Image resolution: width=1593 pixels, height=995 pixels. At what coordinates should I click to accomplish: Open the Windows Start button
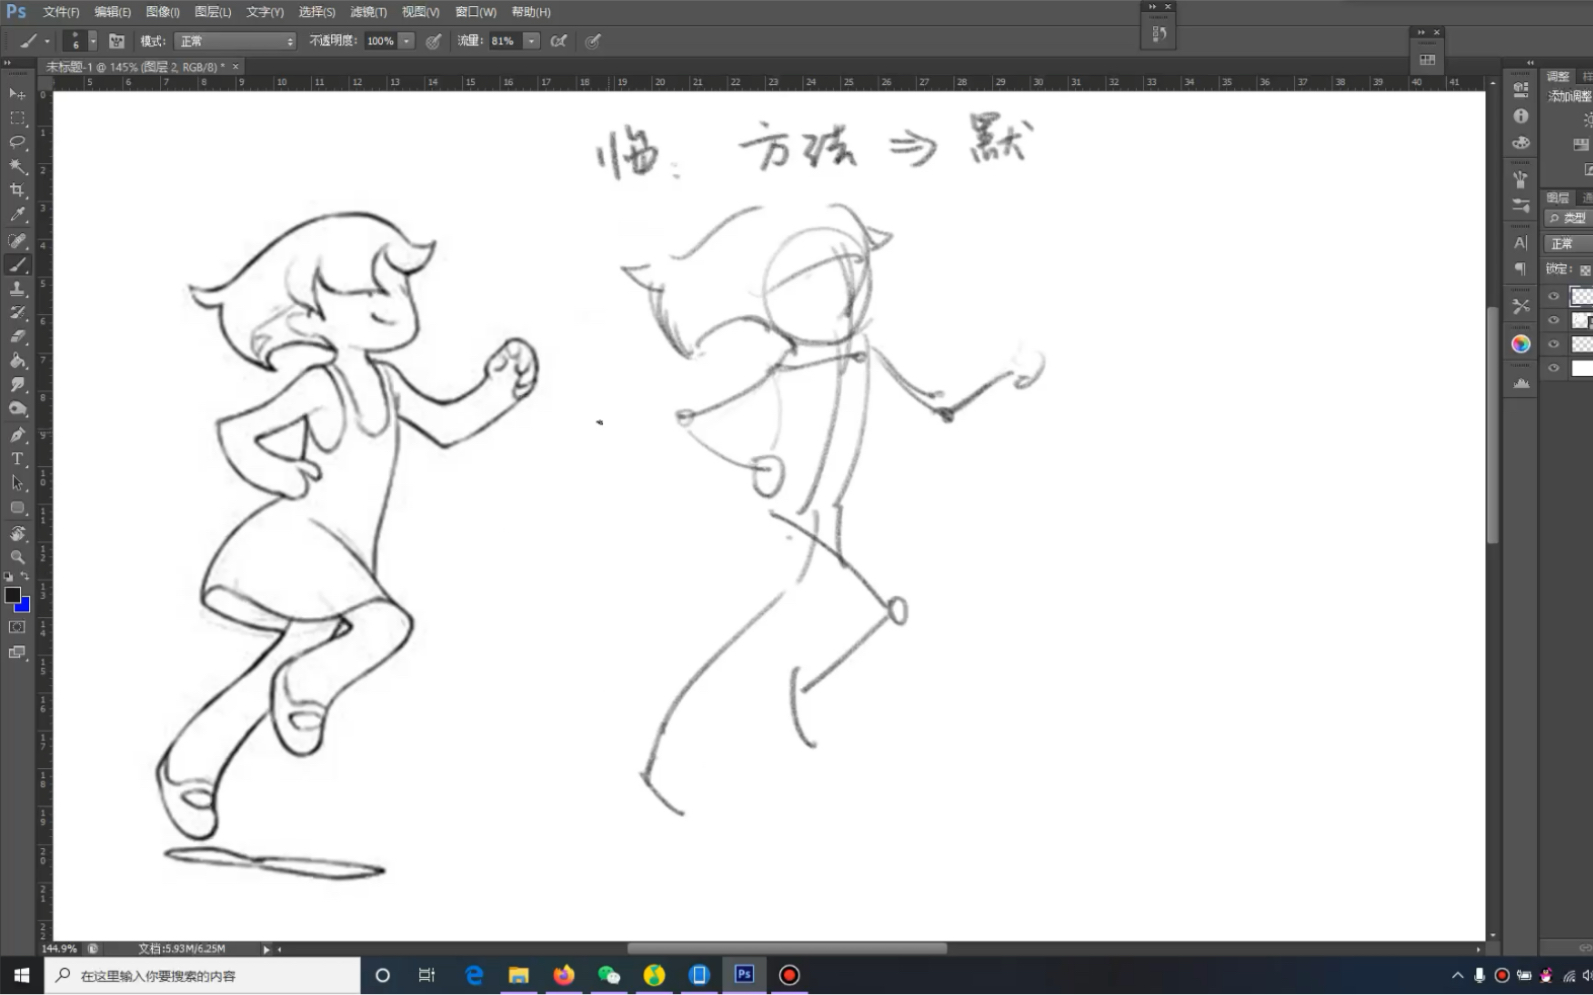[x=22, y=975]
